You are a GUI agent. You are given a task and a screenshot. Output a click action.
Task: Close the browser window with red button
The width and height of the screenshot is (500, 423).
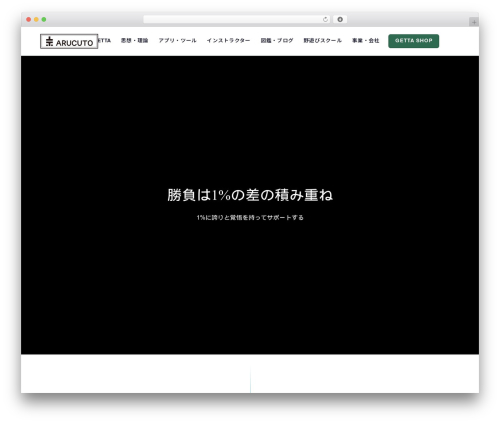(x=29, y=20)
